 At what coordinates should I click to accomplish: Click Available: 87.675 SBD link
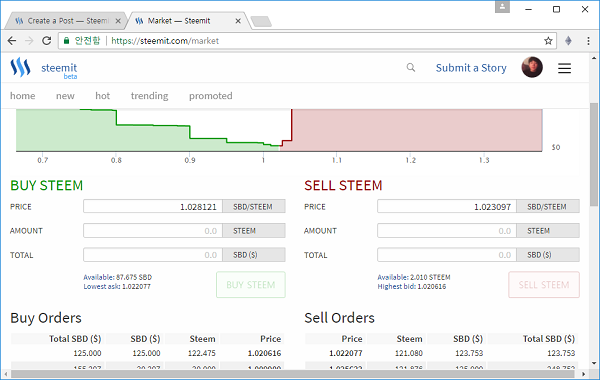pyautogui.click(x=117, y=277)
